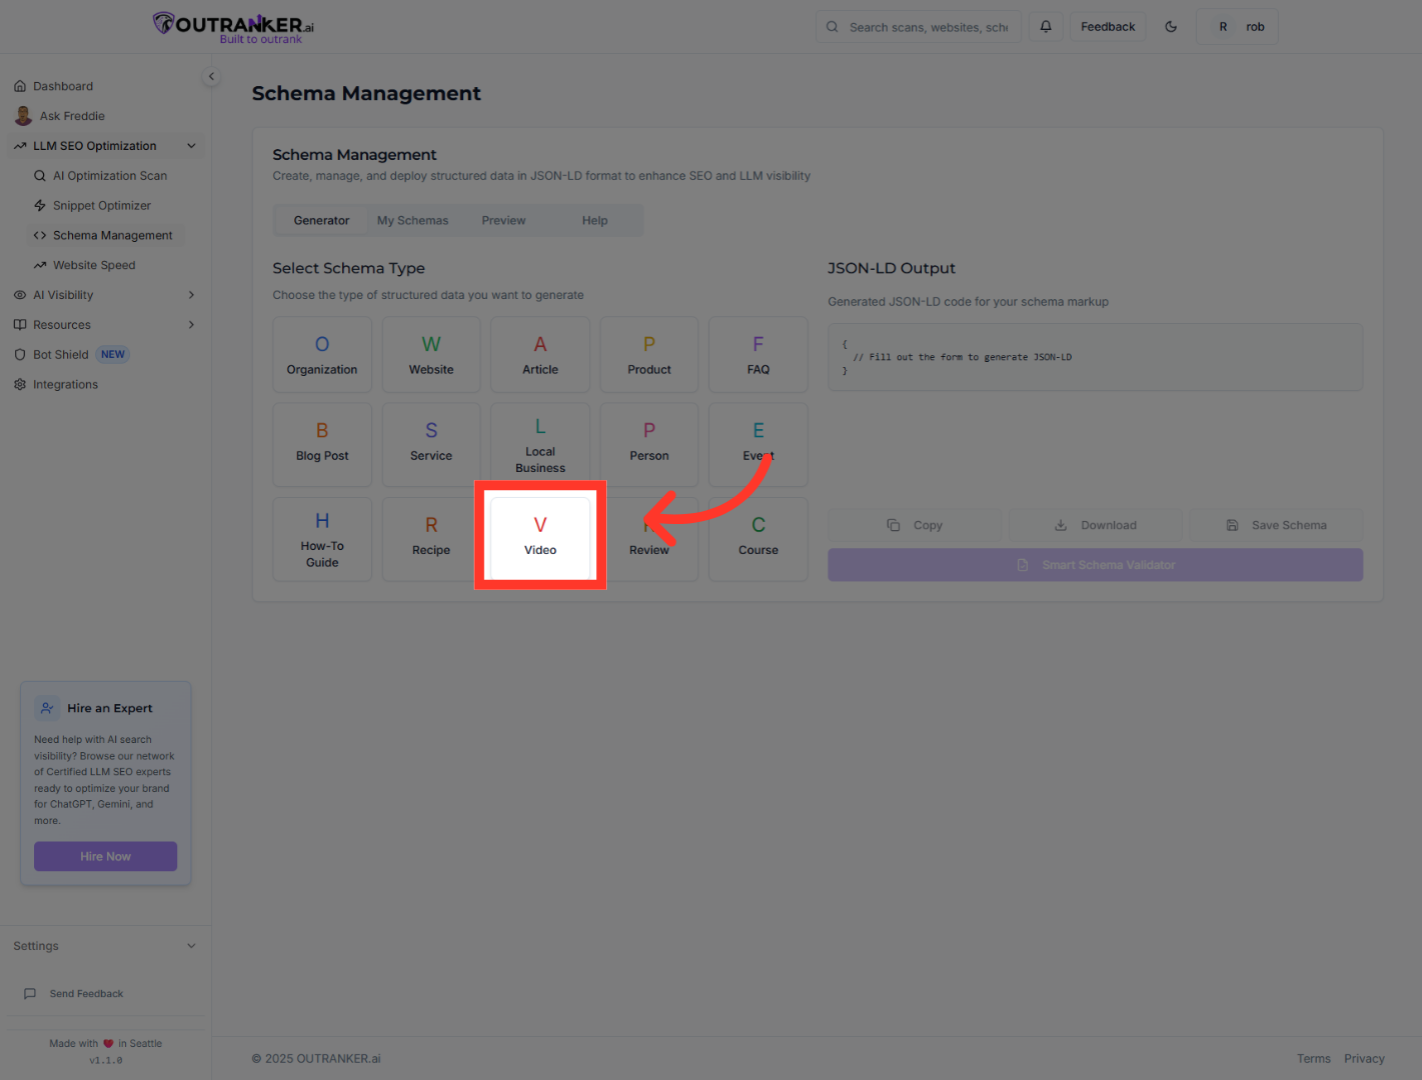1422x1080 pixels.
Task: Click the NEW badge beside Bot Shield
Action: 113,355
